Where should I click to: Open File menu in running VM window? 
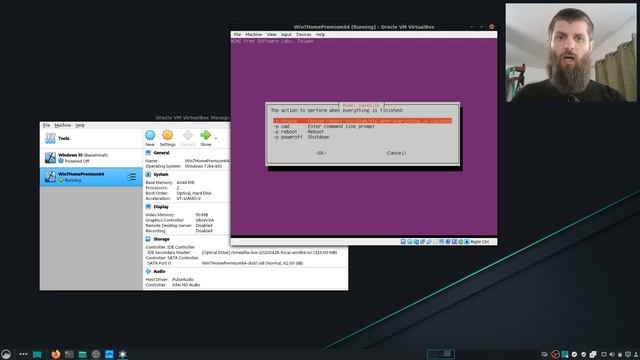[x=237, y=35]
